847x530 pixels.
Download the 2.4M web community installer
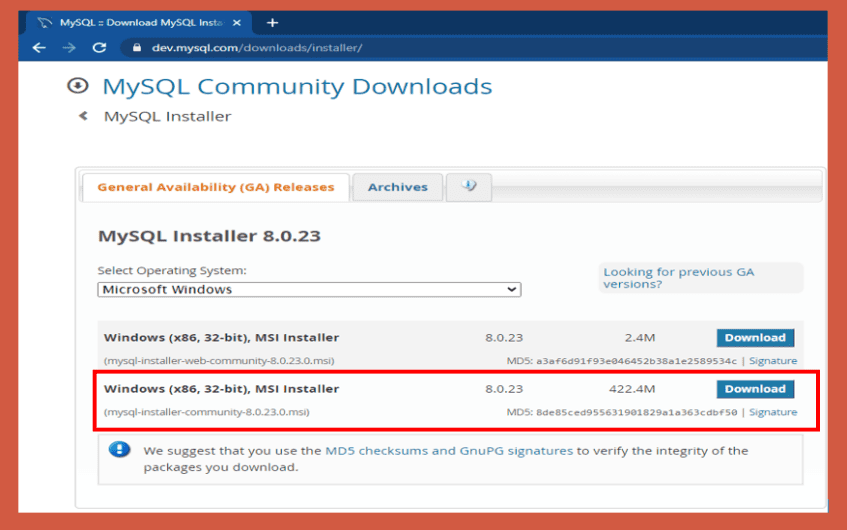pyautogui.click(x=755, y=338)
